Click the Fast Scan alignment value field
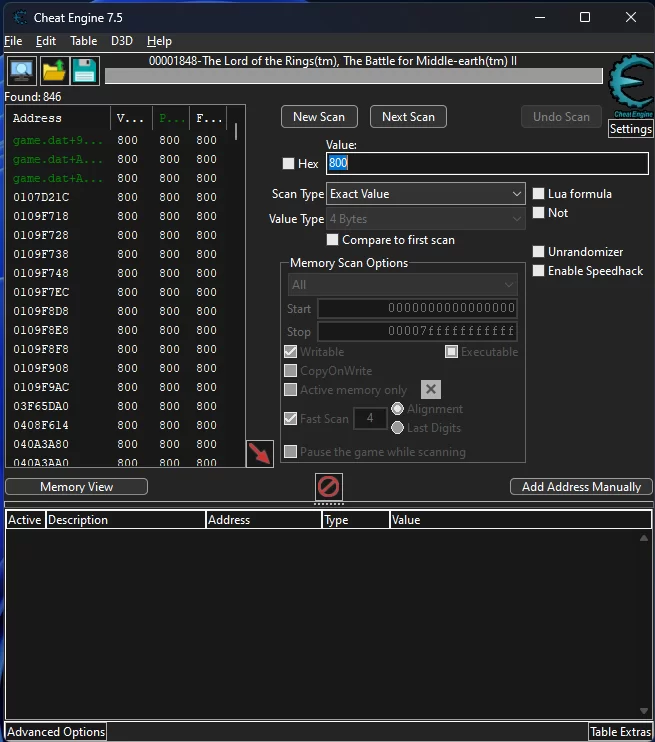This screenshot has width=655, height=742. 370,418
